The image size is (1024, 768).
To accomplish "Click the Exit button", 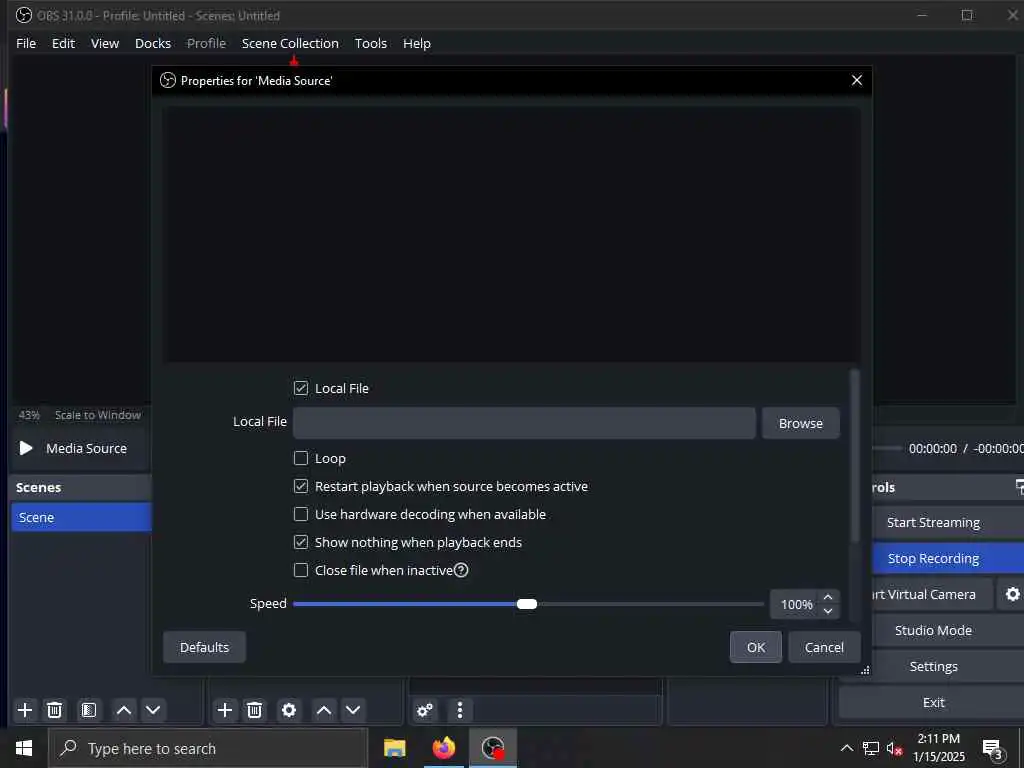I will (933, 702).
